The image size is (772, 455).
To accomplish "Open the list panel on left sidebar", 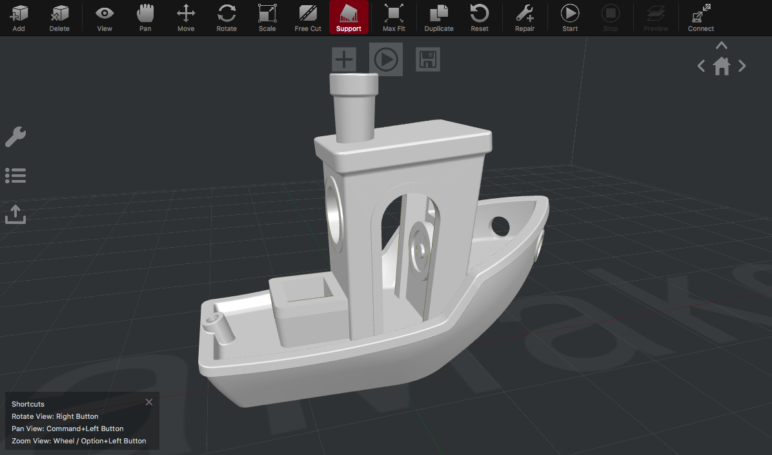I will pos(15,176).
